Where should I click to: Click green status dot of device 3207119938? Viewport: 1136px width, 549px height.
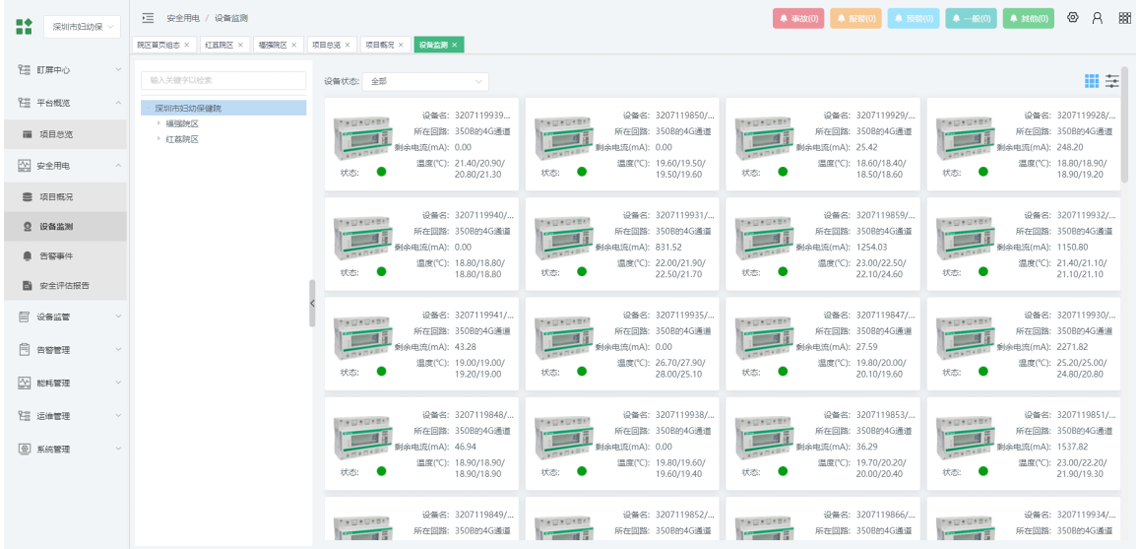coord(582,471)
